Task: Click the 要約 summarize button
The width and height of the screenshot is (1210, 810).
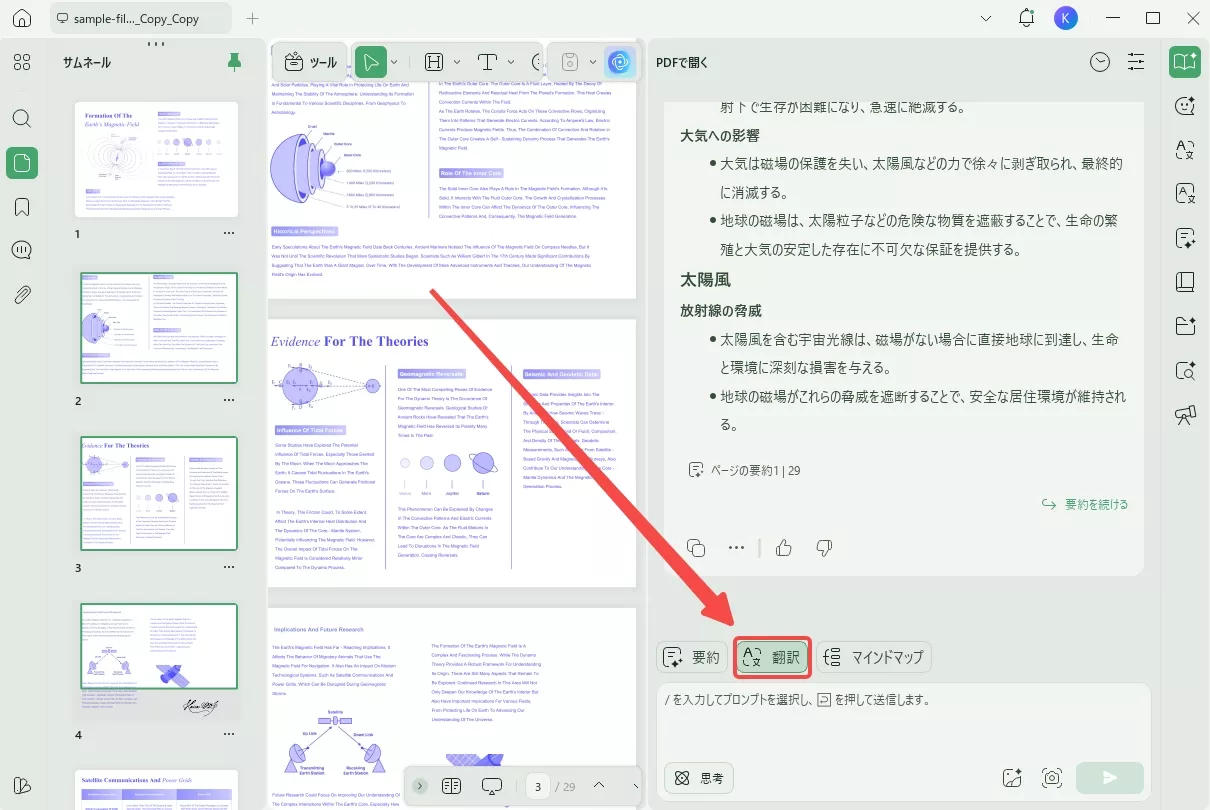Action: [x=692, y=657]
